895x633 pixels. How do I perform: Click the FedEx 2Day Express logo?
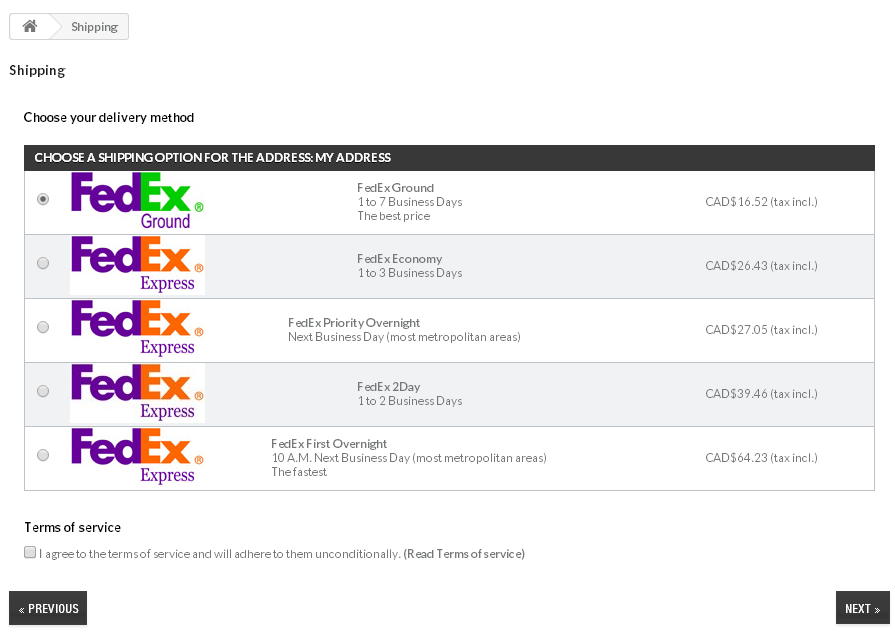(137, 393)
